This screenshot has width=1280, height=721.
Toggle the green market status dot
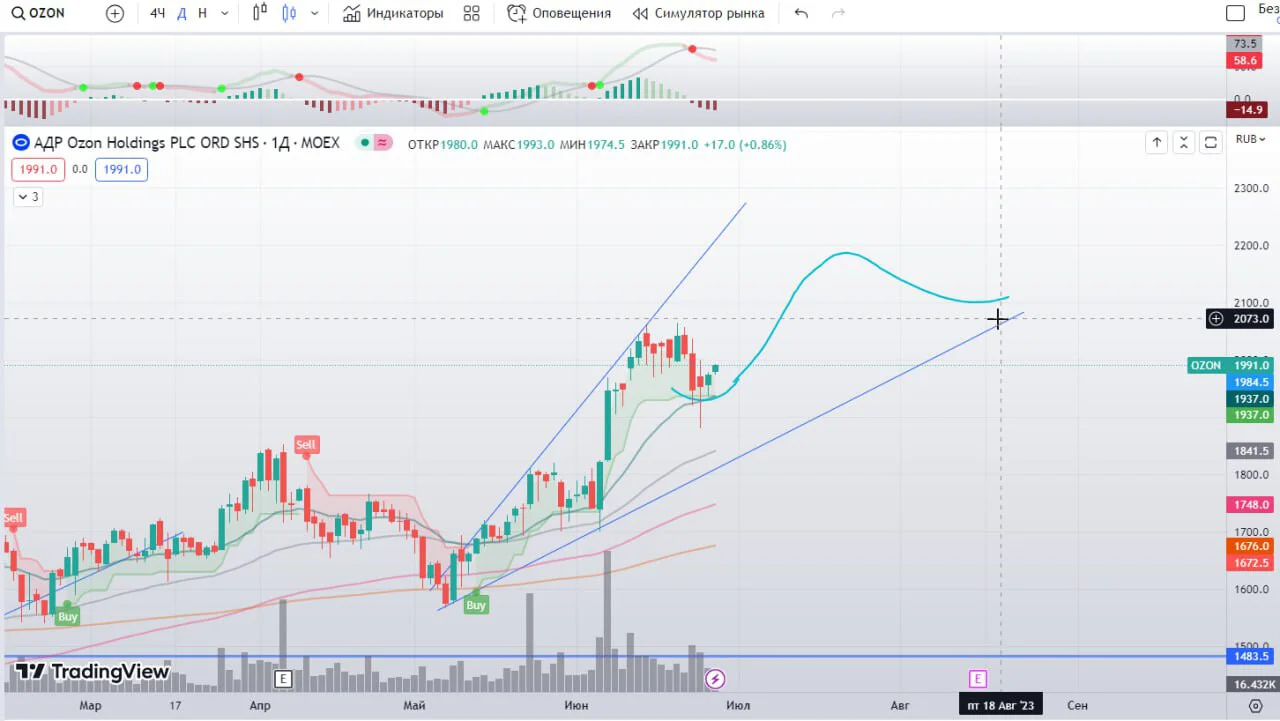point(365,143)
